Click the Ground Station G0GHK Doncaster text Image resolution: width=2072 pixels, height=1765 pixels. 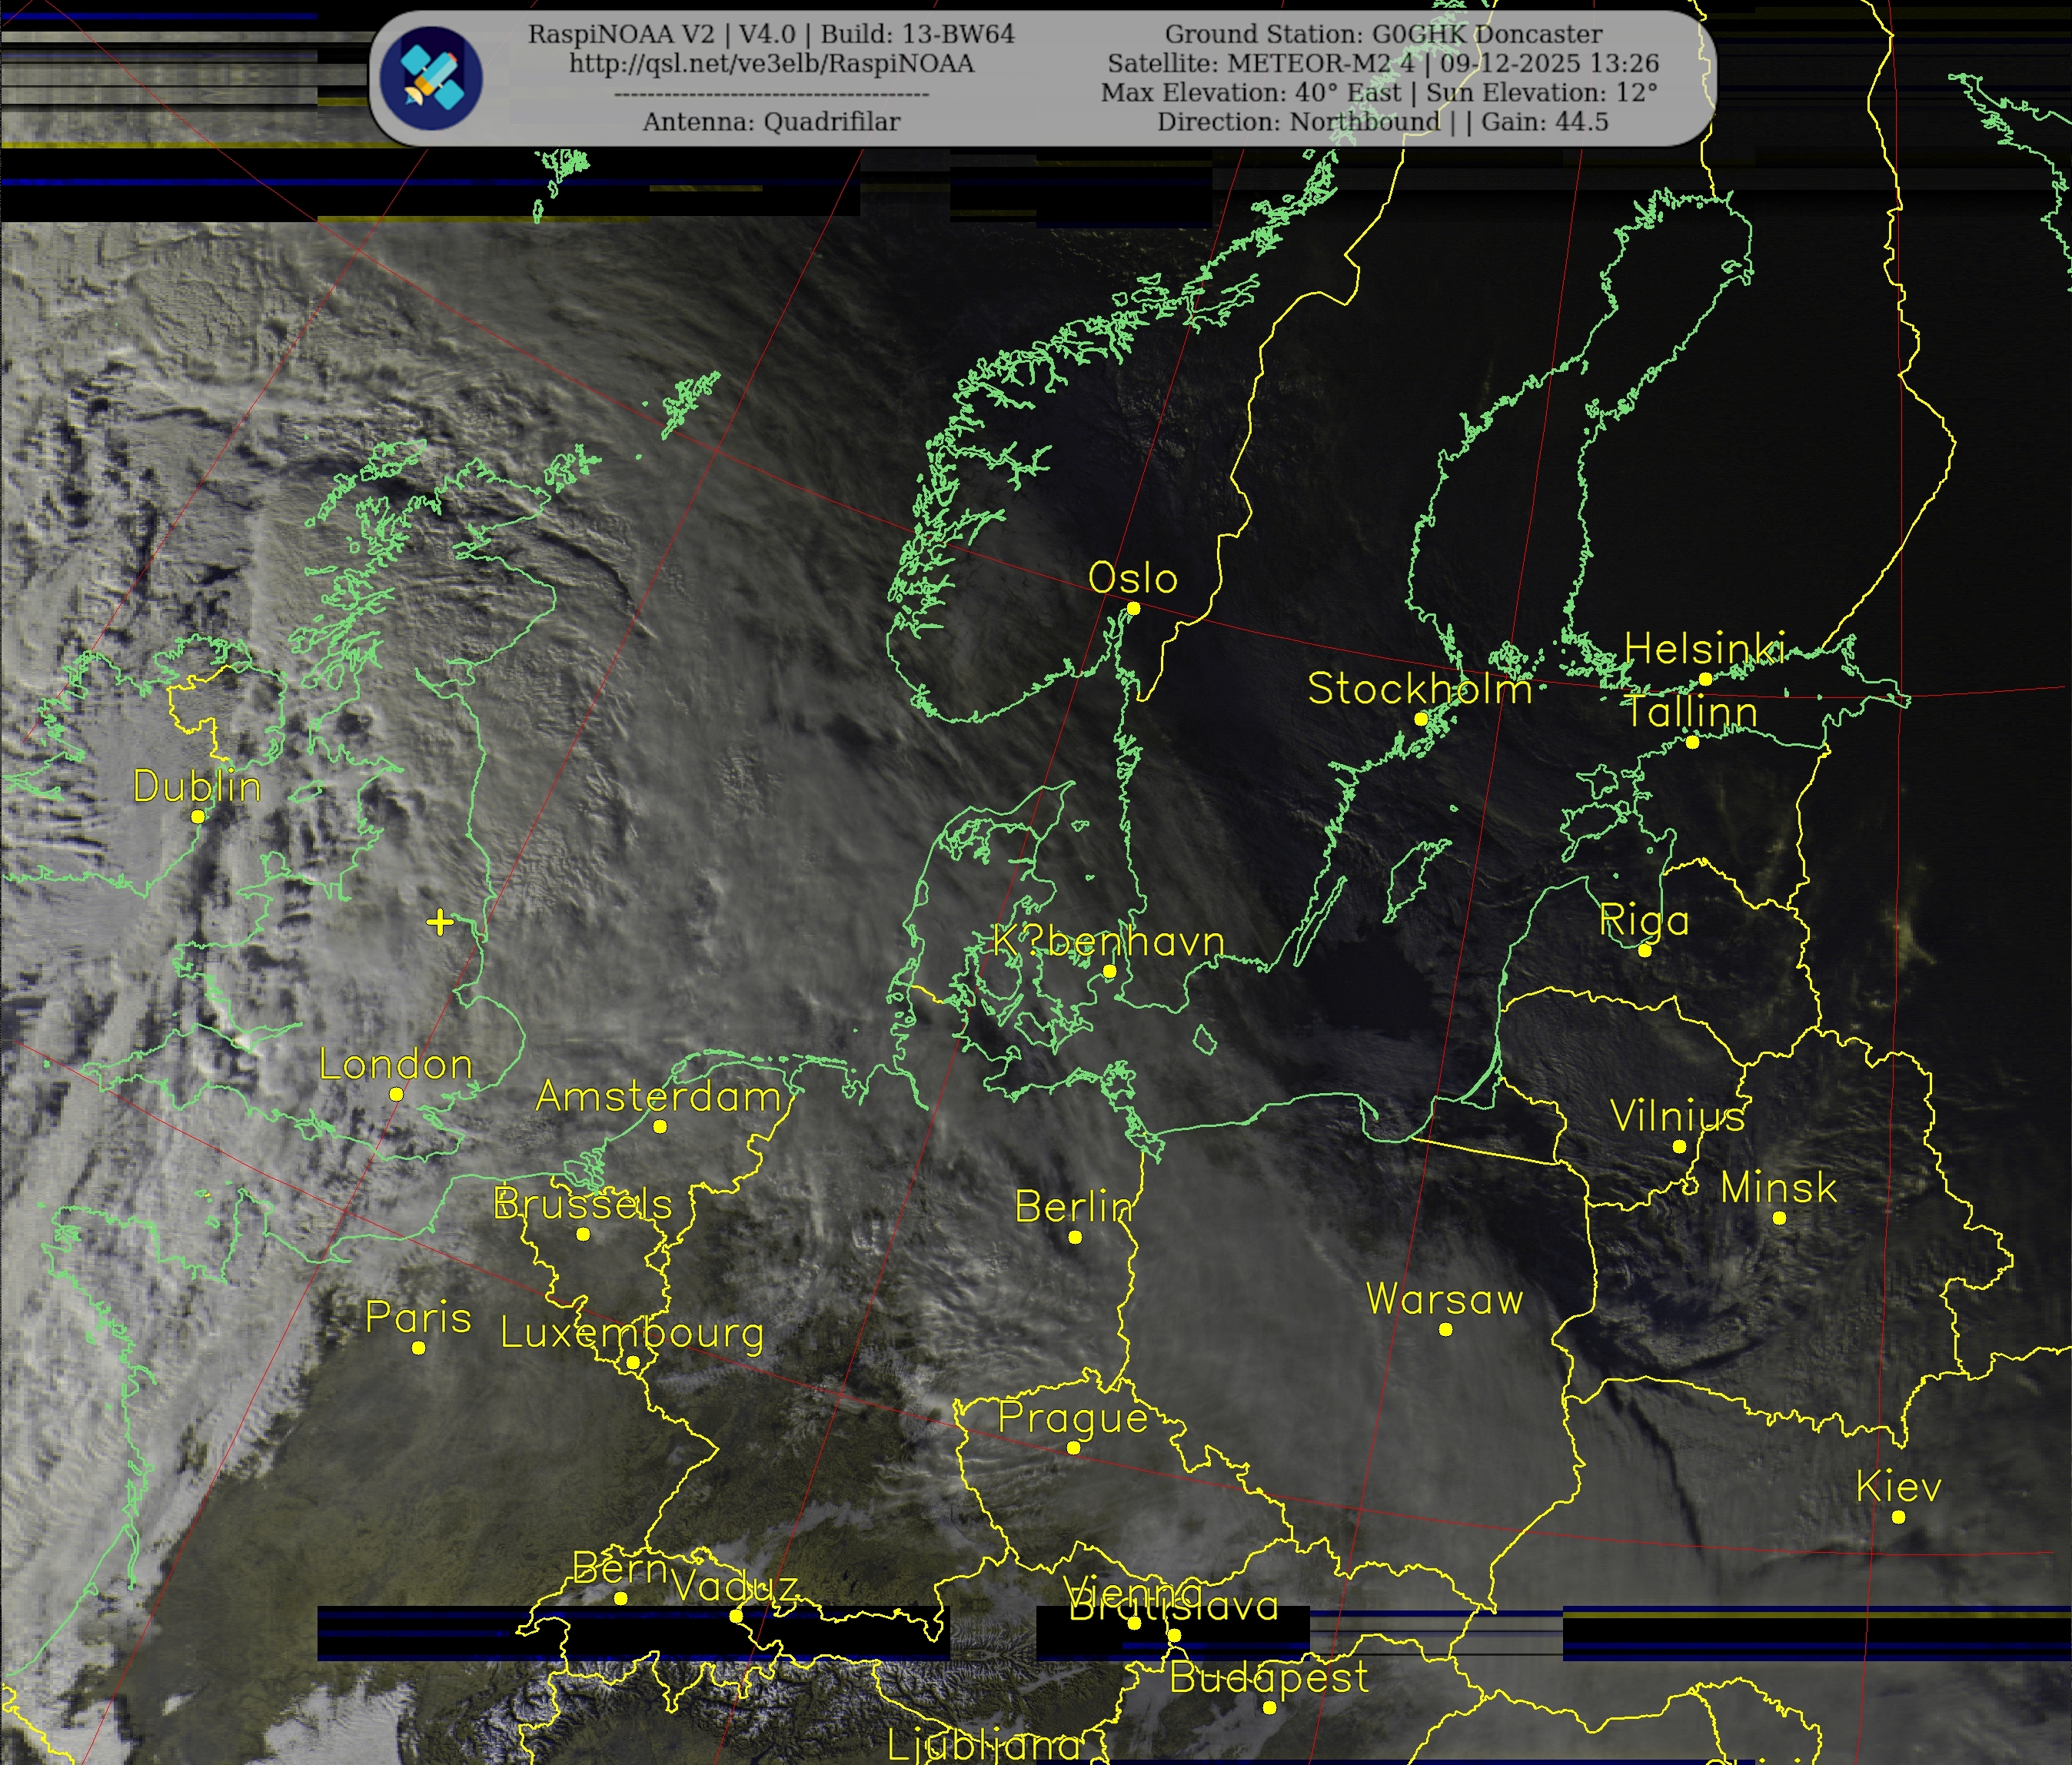[1383, 34]
